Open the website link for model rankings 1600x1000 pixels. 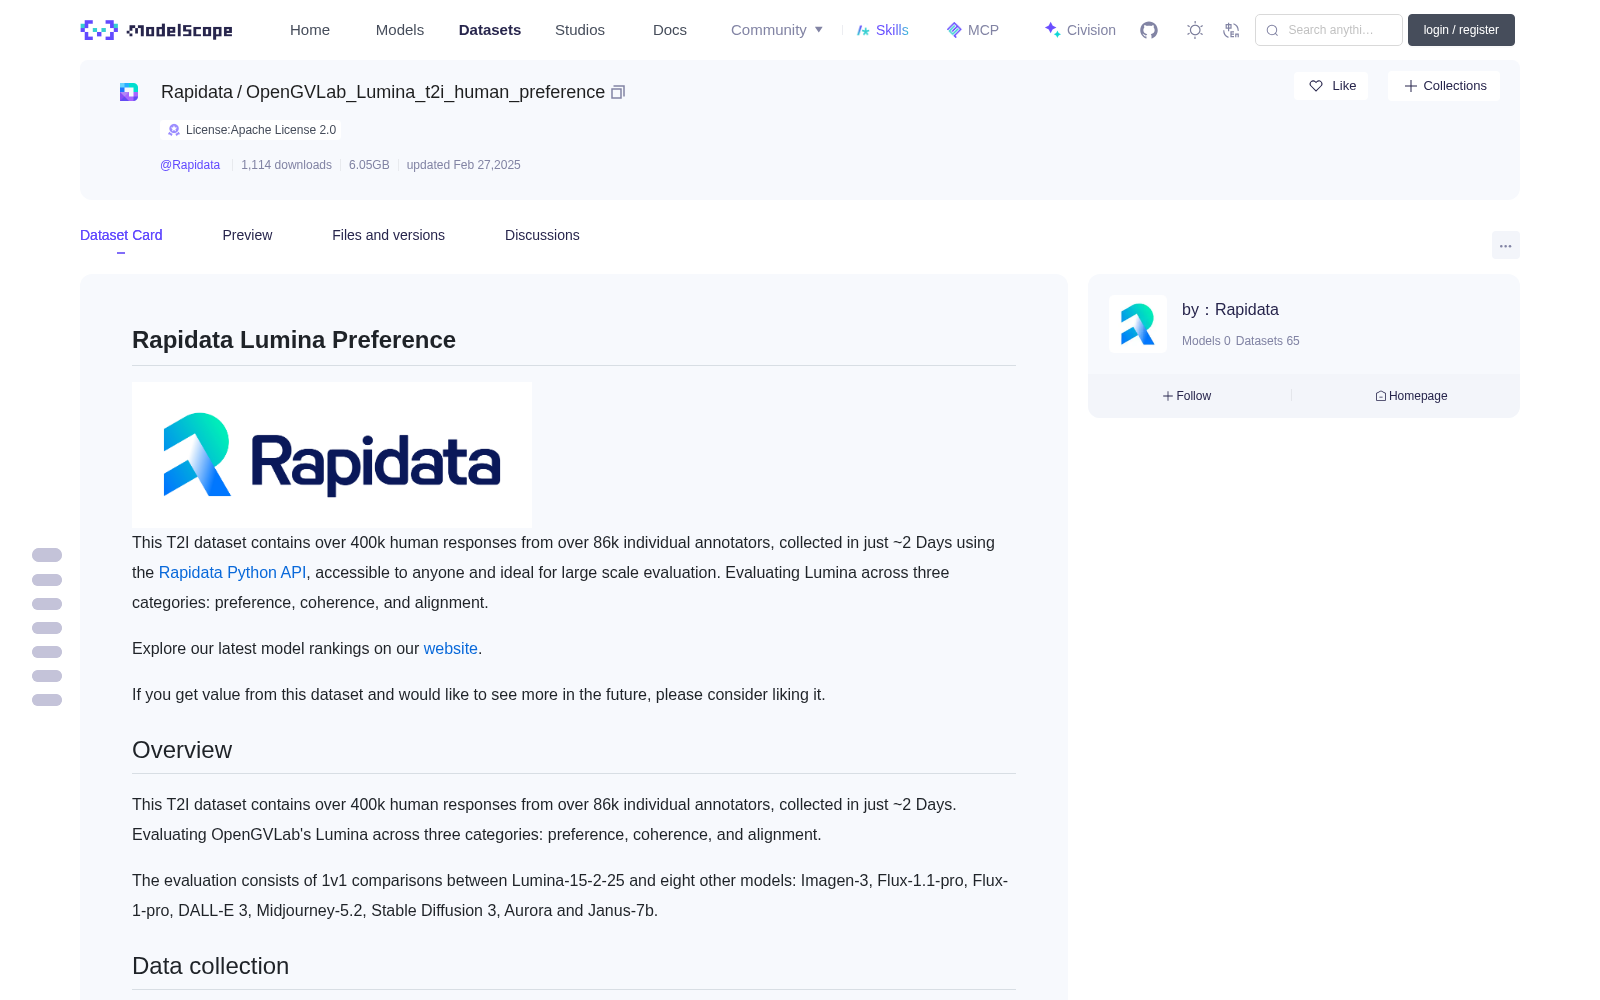click(x=451, y=649)
